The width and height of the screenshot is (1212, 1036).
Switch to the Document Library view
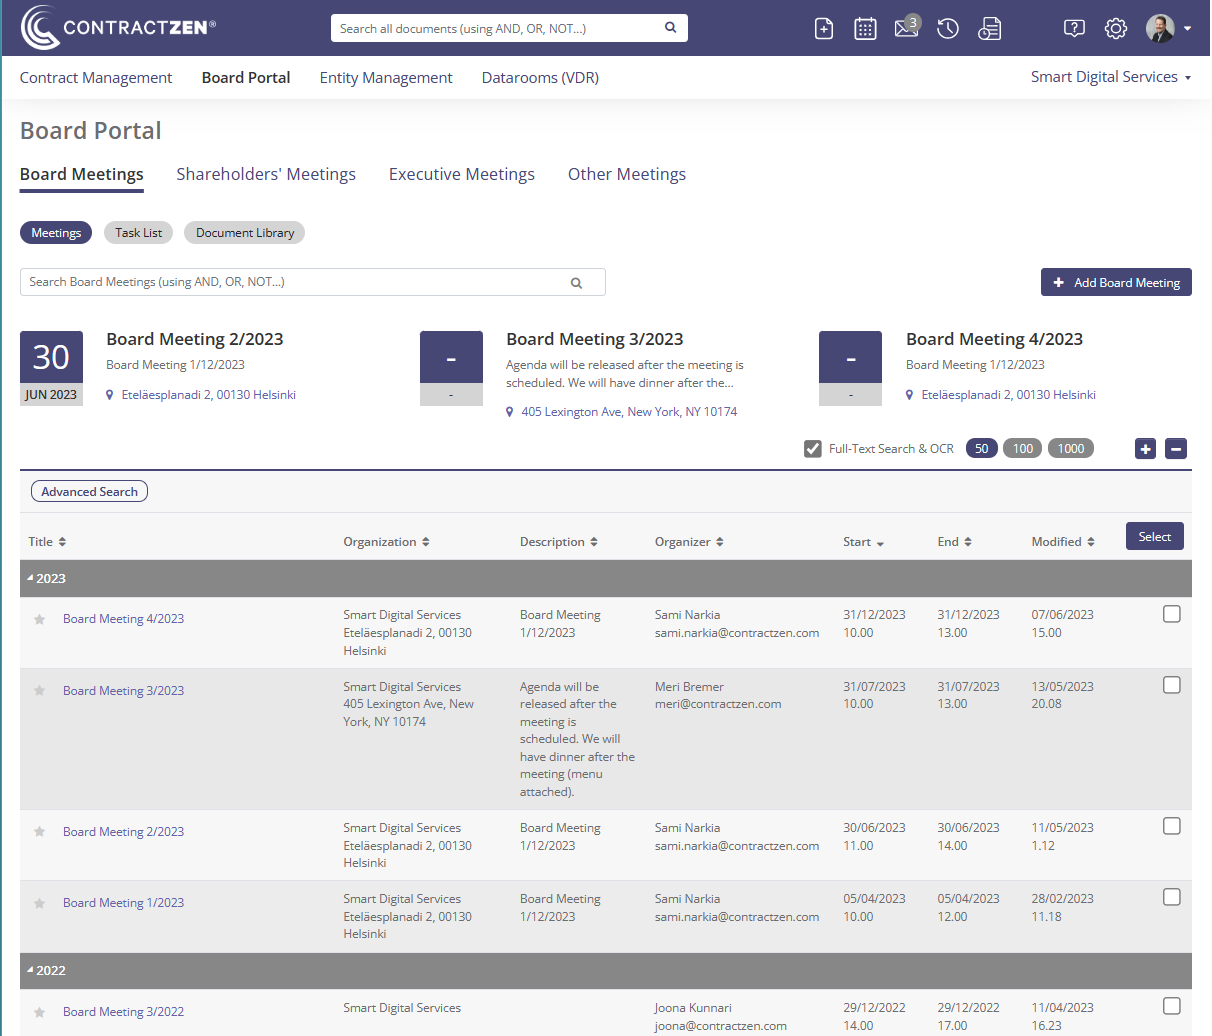[245, 233]
